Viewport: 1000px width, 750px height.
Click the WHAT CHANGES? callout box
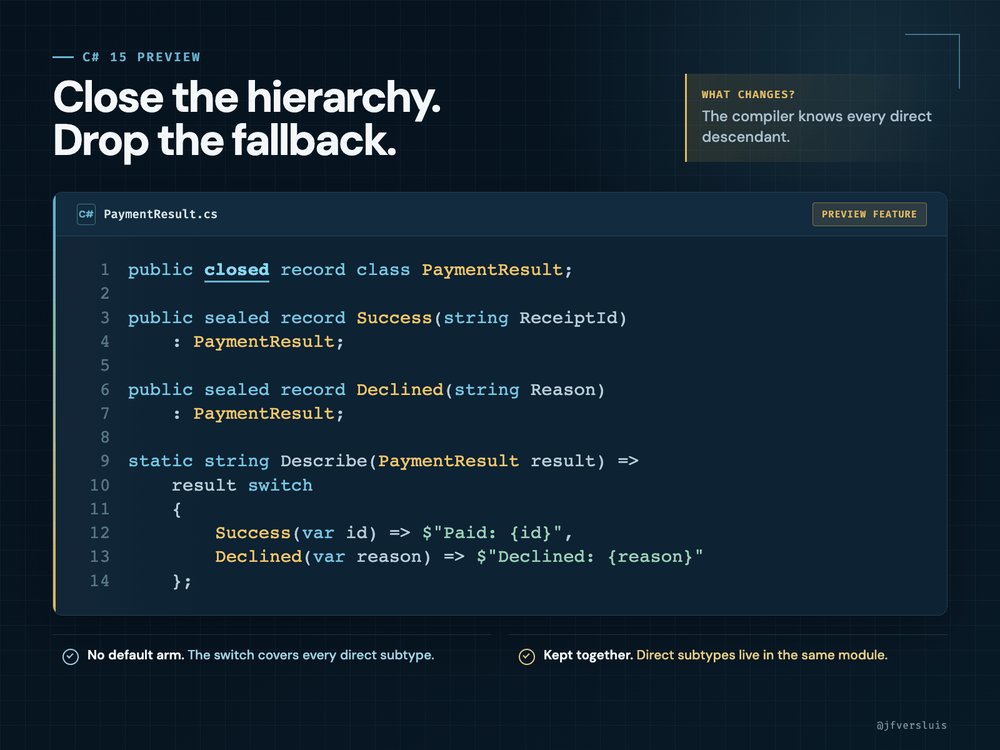(816, 117)
